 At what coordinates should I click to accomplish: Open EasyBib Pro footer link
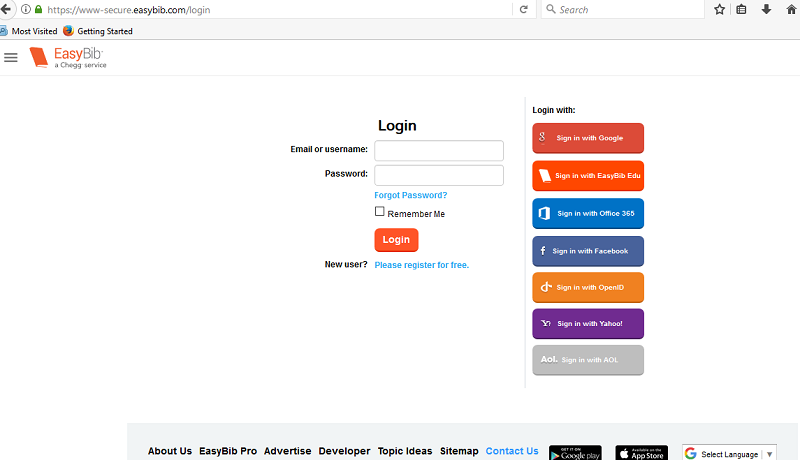pos(228,451)
